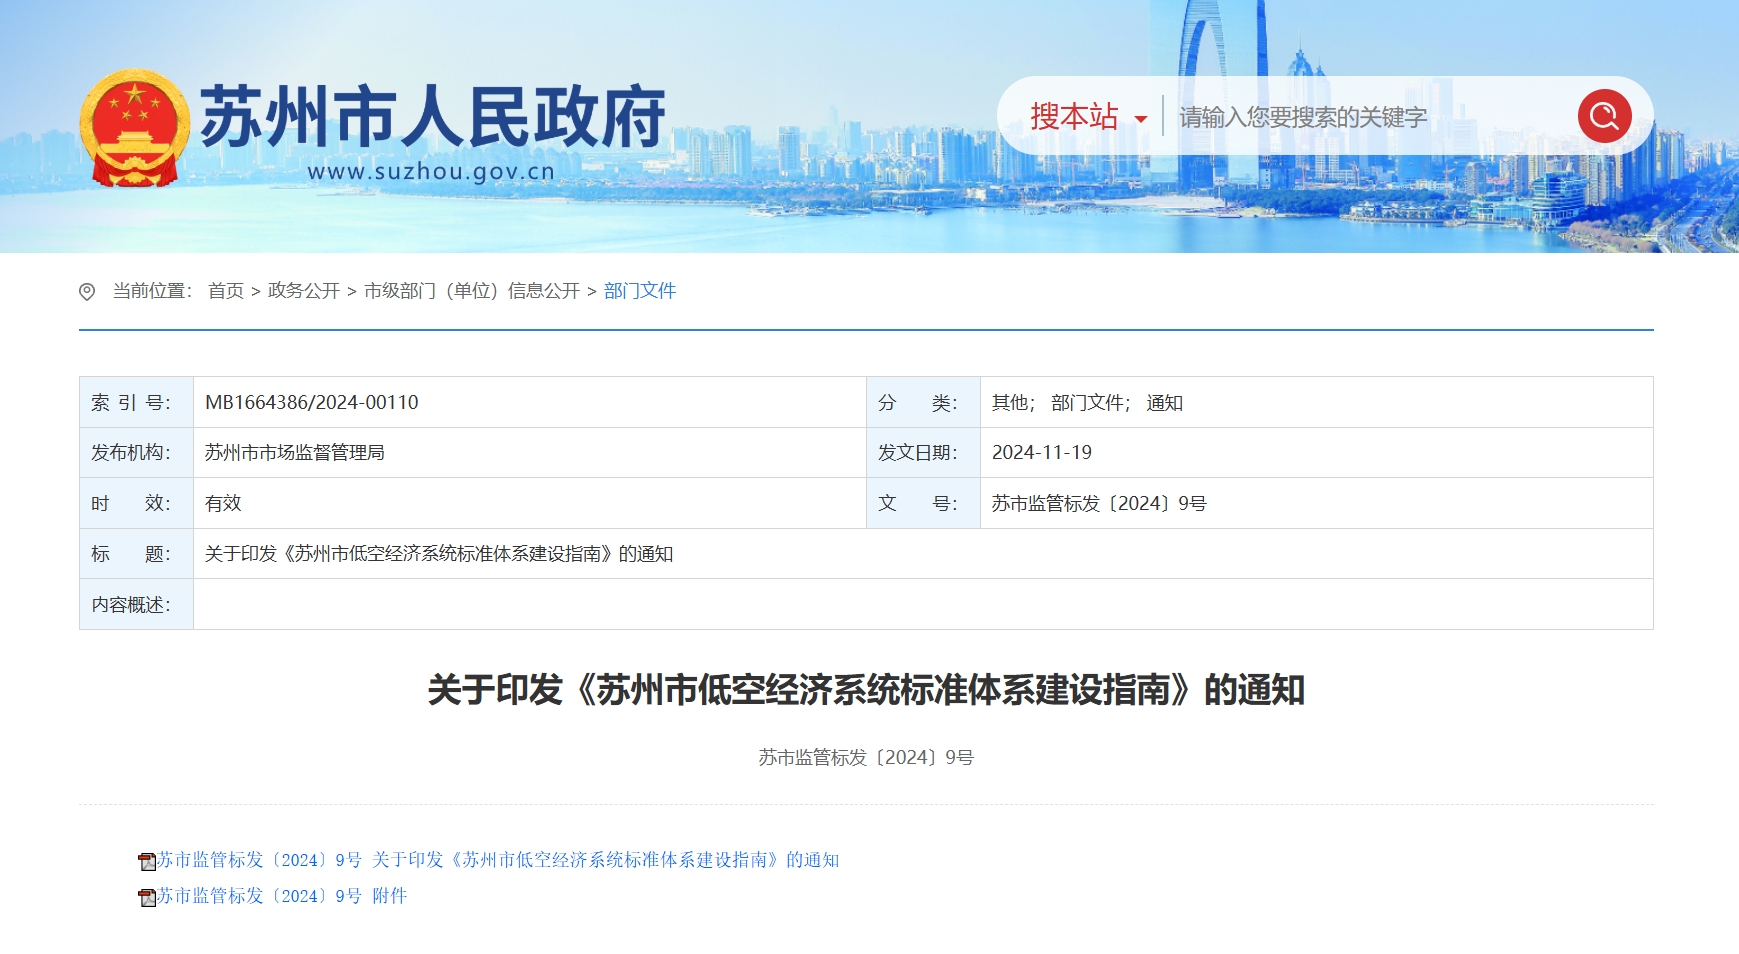Click the www.suzhou.gov.cn website address text
The width and height of the screenshot is (1739, 954).
(x=430, y=172)
